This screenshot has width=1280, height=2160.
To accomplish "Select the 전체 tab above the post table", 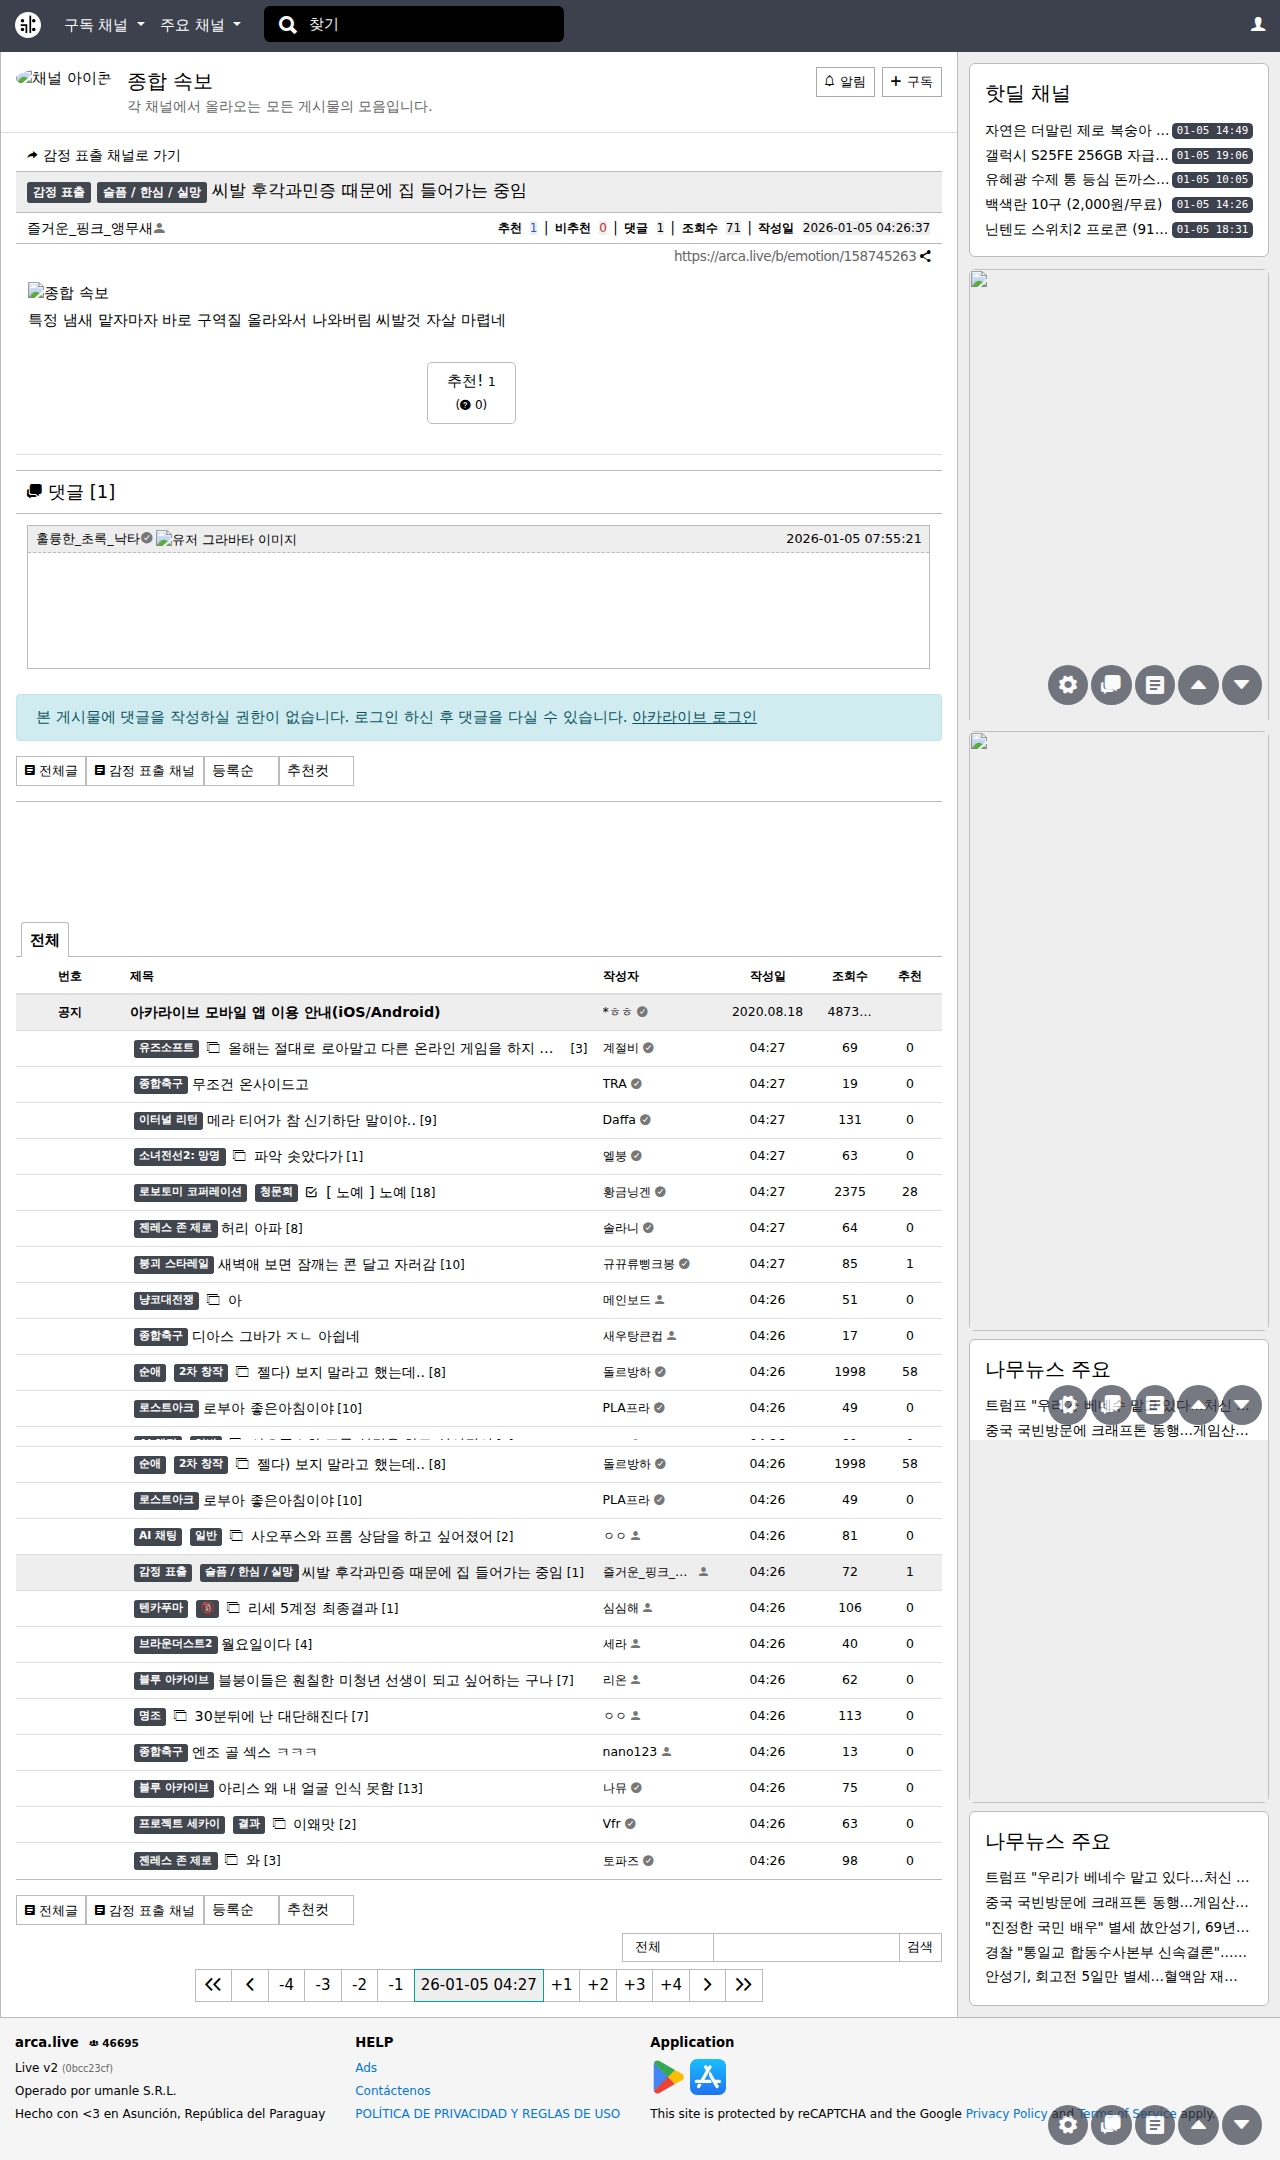I will tap(45, 940).
